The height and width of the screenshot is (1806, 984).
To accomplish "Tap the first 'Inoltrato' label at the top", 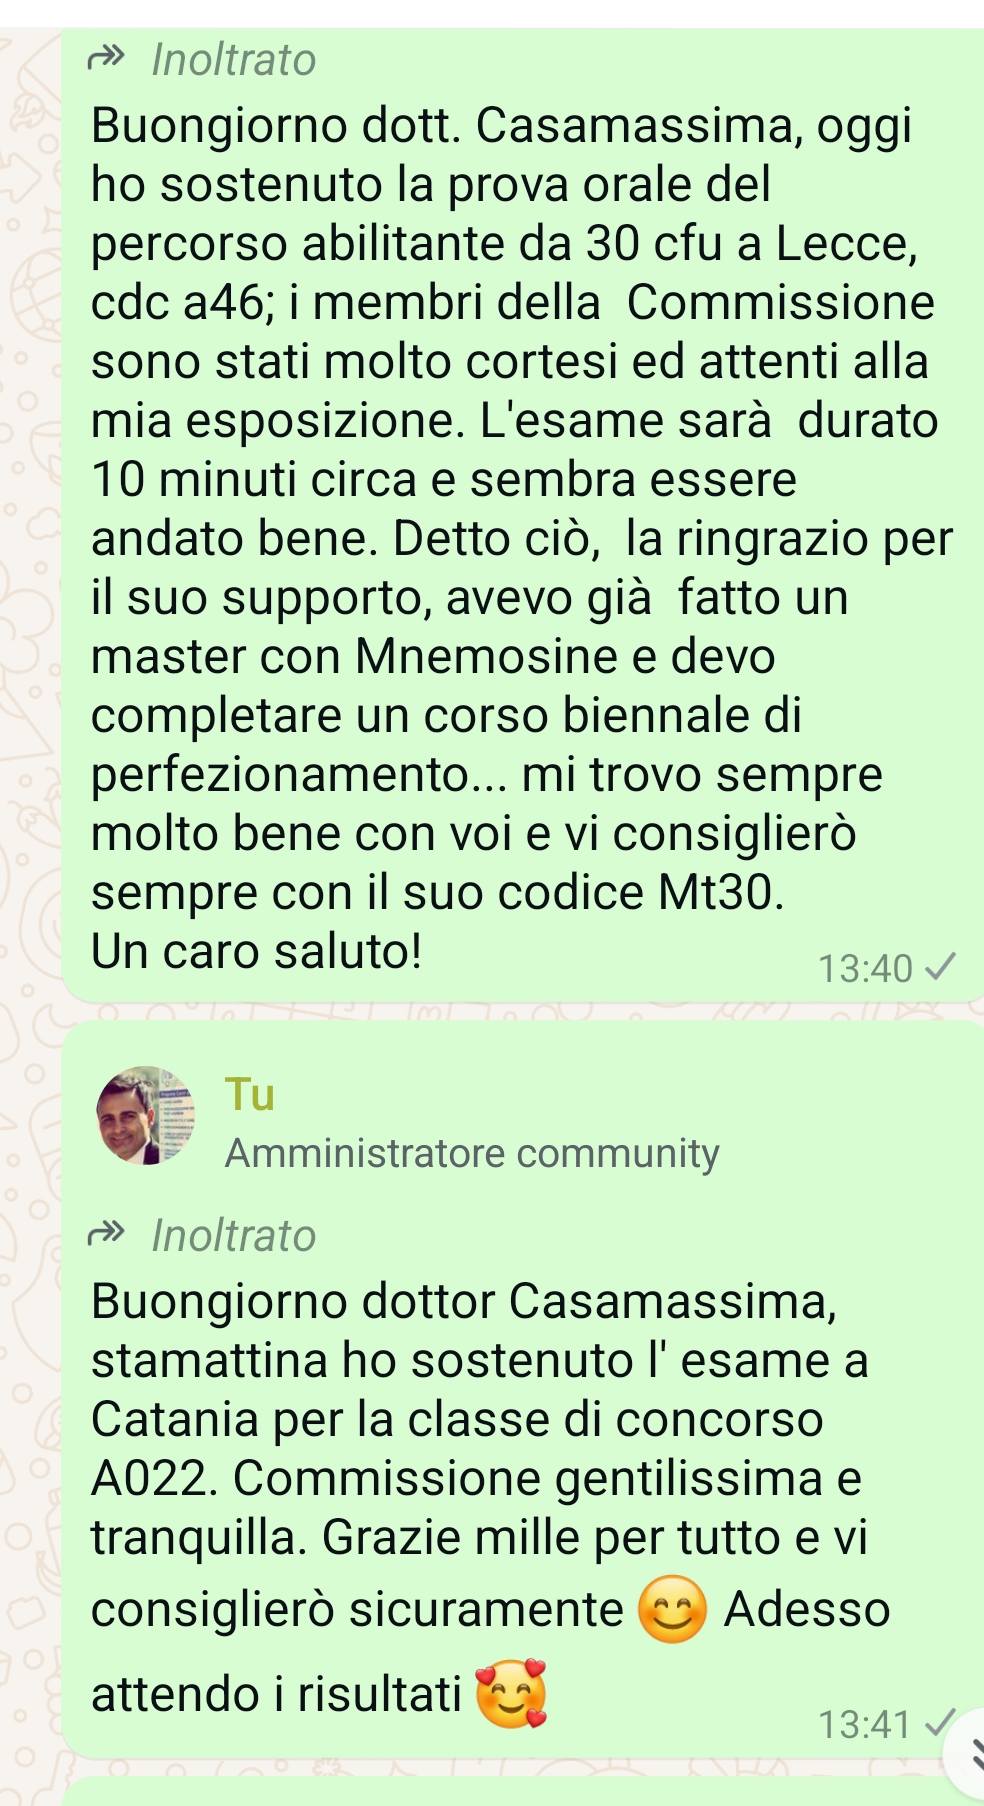I will pos(233,59).
